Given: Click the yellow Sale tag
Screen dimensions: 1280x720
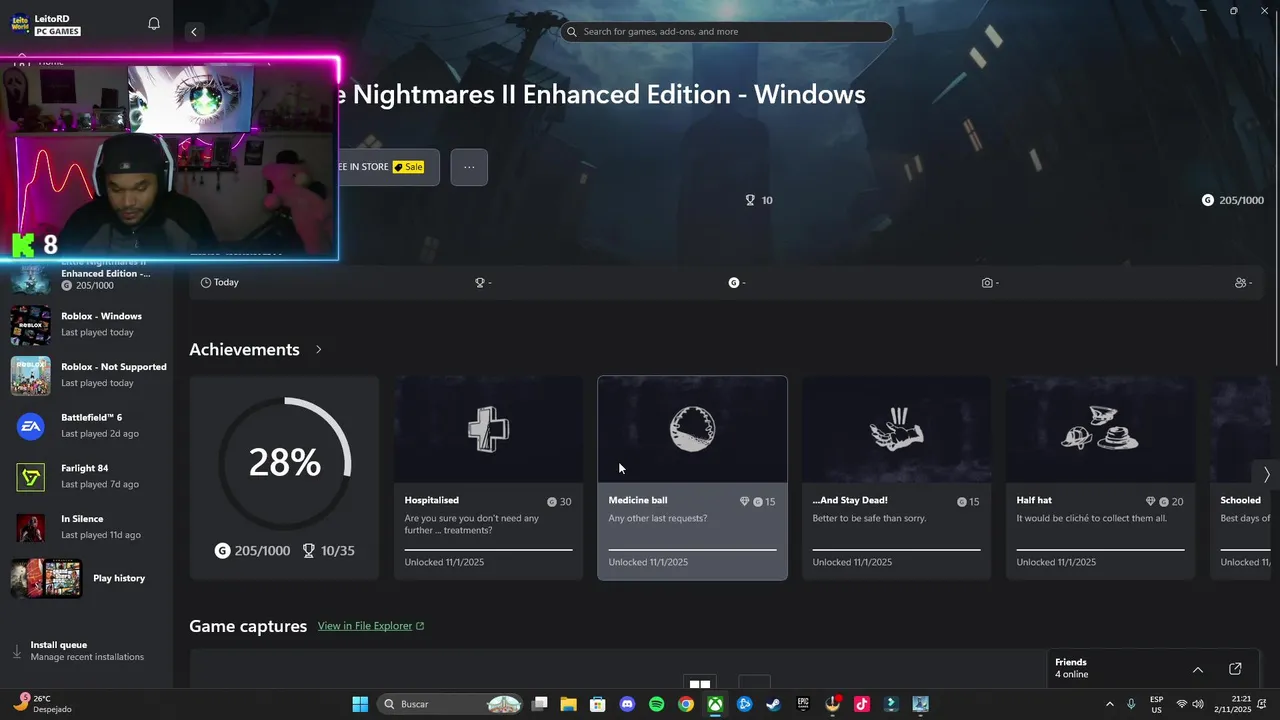Looking at the screenshot, I should [x=409, y=167].
